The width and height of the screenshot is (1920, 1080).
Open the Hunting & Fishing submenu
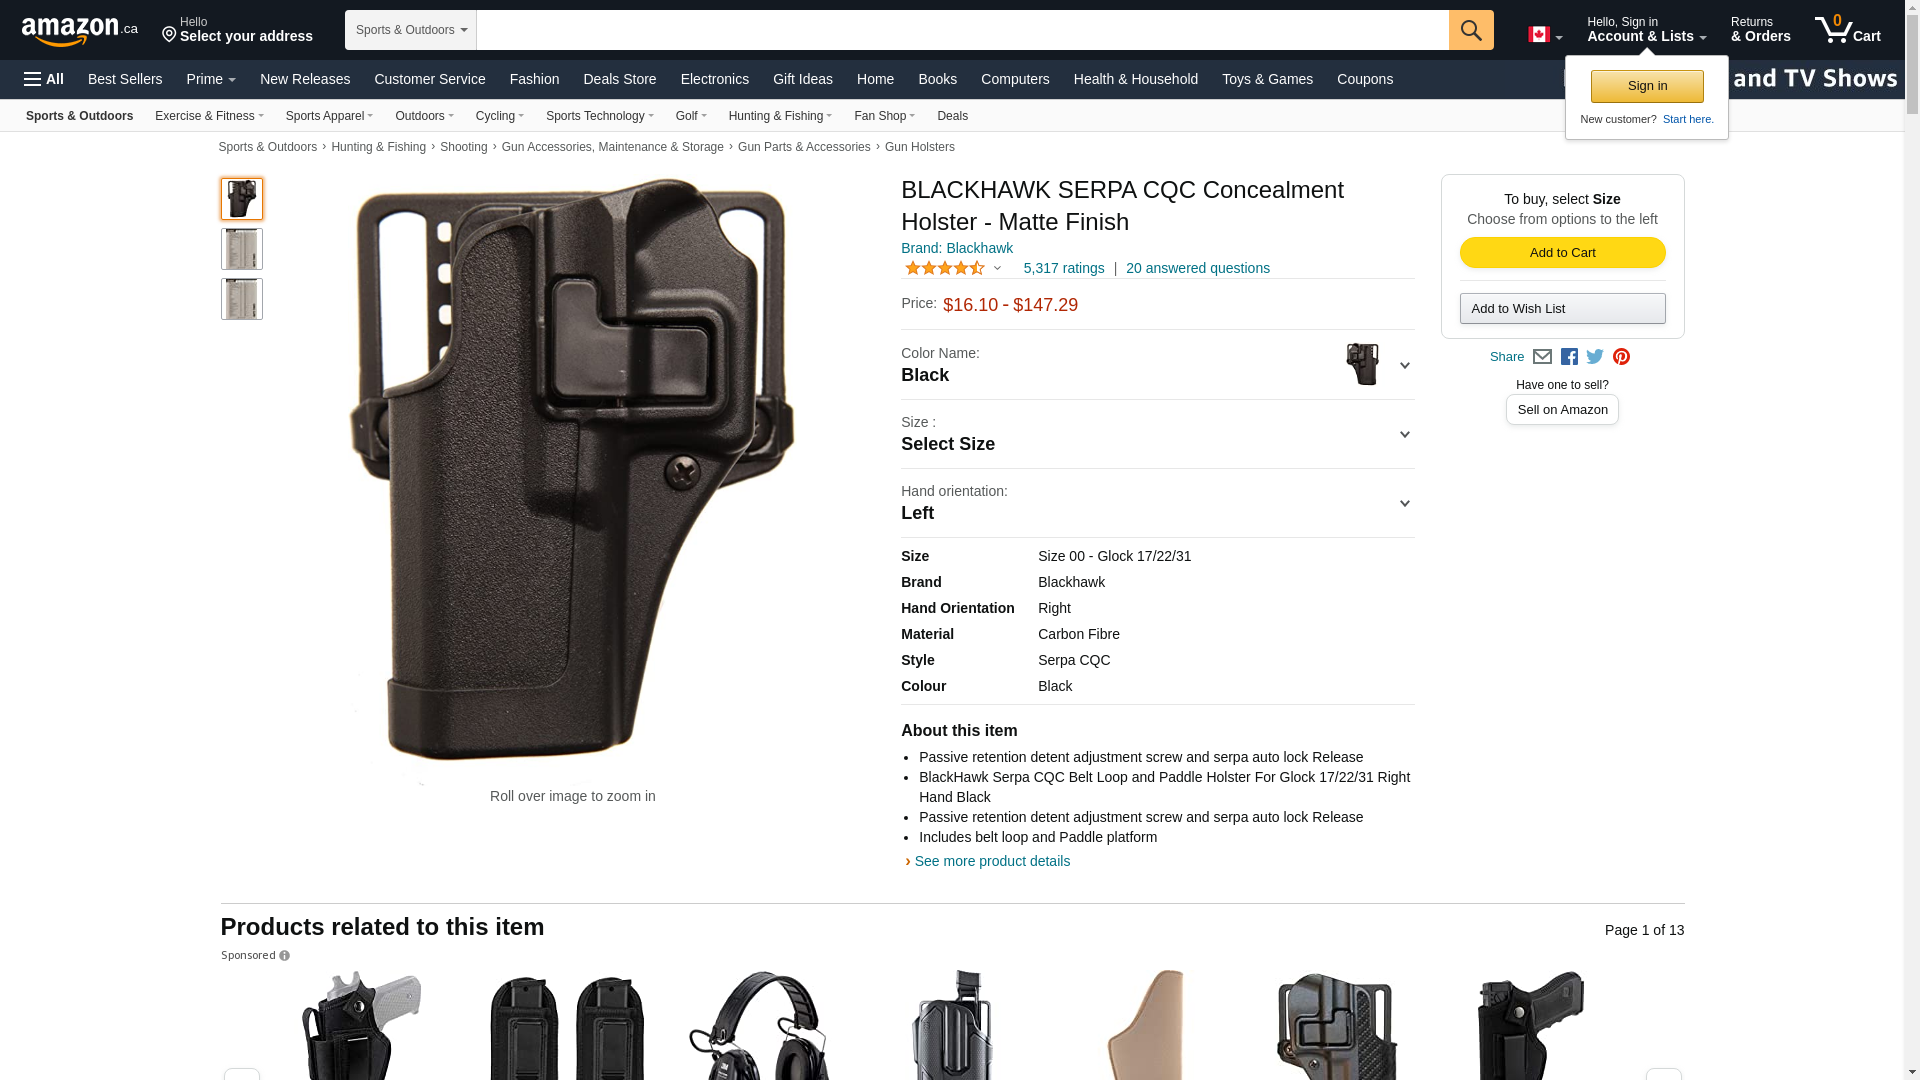[x=780, y=116]
